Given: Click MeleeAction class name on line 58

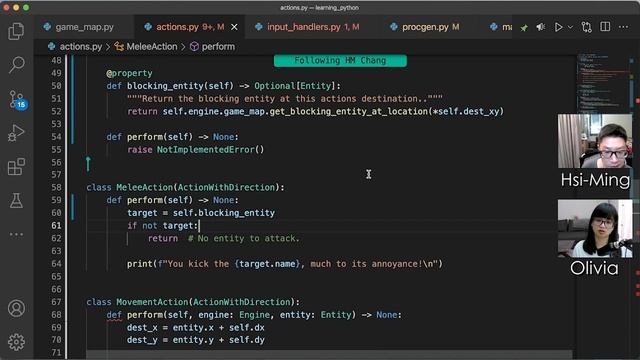Looking at the screenshot, I should 144,187.
